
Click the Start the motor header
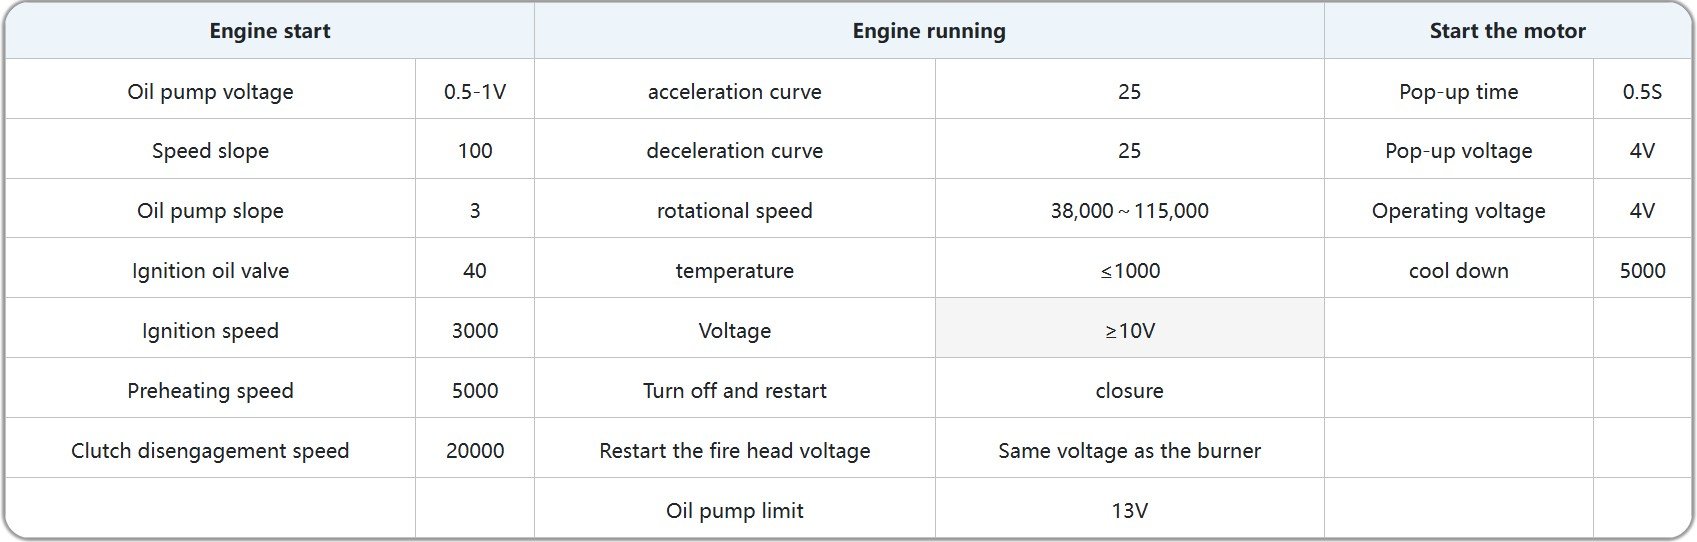pos(1507,31)
